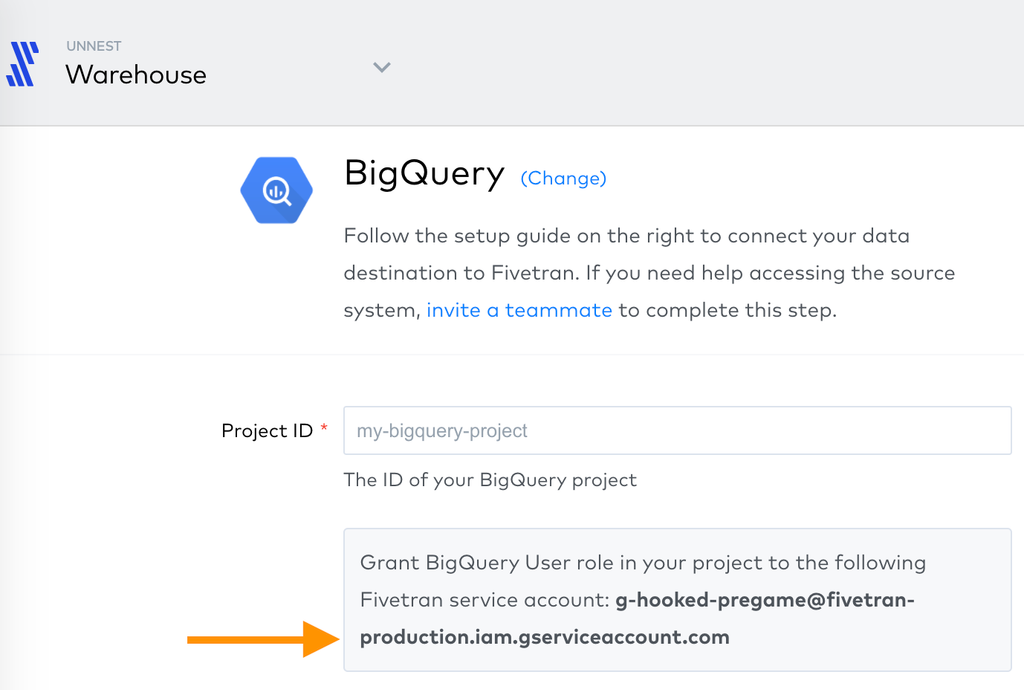Click the production.iam.gserviceaccount.com text

545,637
